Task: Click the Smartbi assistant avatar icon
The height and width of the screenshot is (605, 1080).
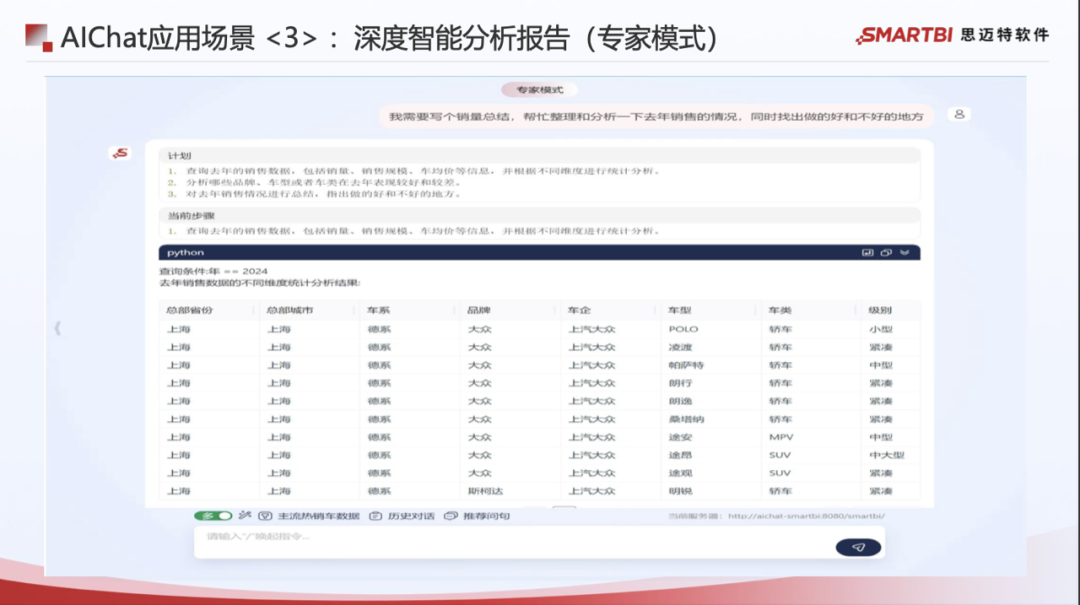Action: pyautogui.click(x=121, y=153)
